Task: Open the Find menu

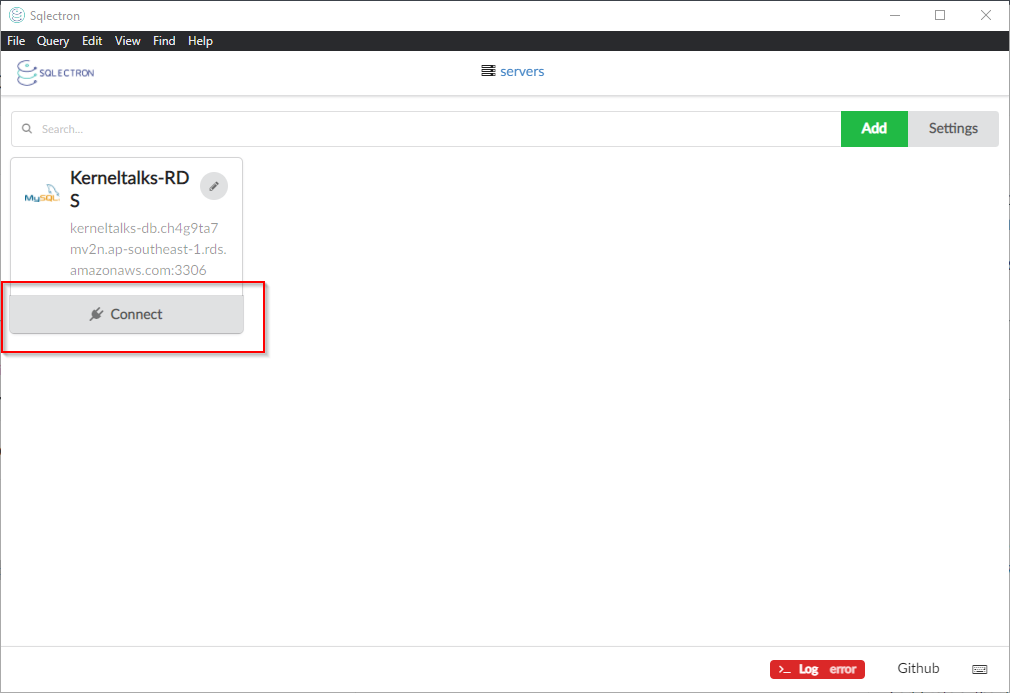Action: pos(164,41)
